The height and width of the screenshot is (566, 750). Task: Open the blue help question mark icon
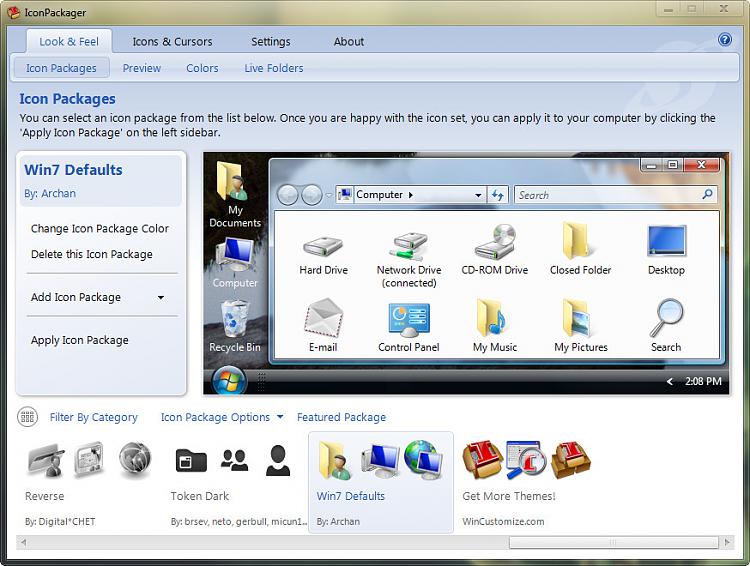click(x=725, y=40)
